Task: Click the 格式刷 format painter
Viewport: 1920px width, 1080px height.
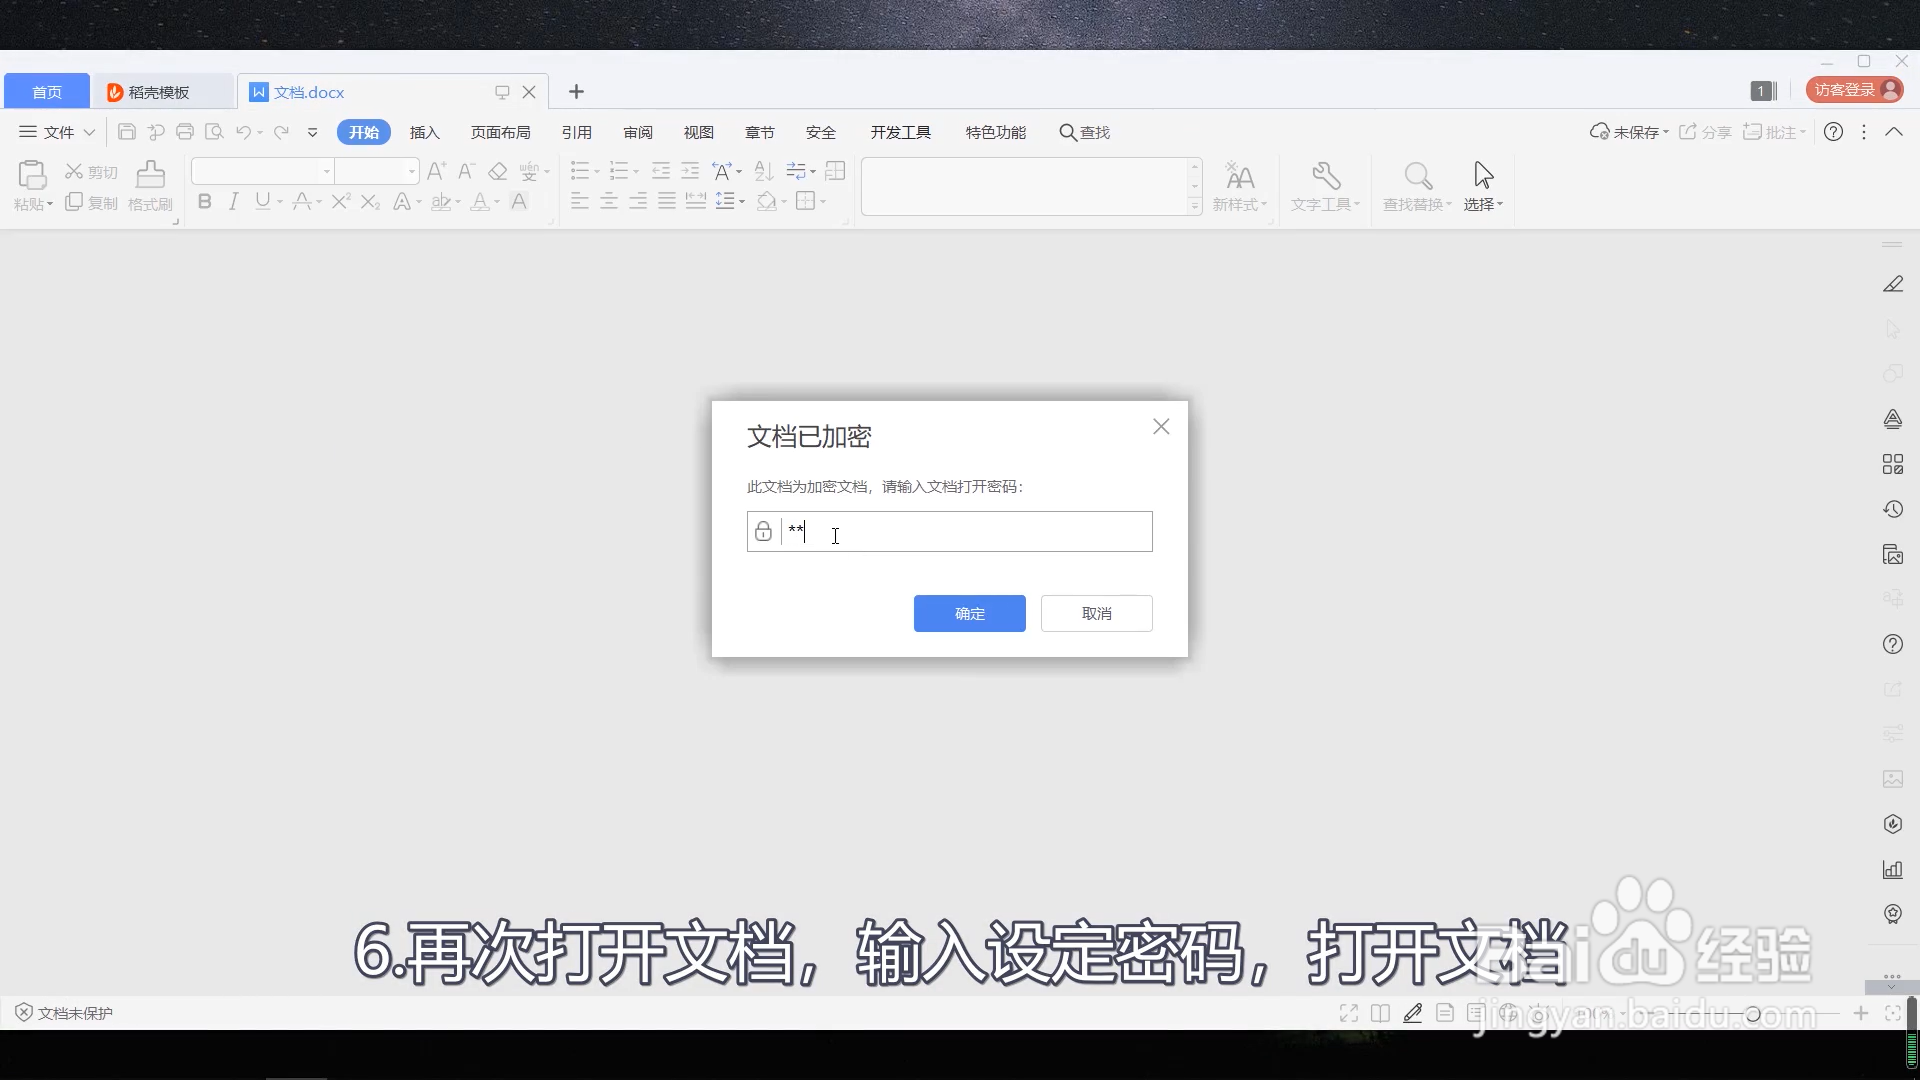Action: (150, 186)
